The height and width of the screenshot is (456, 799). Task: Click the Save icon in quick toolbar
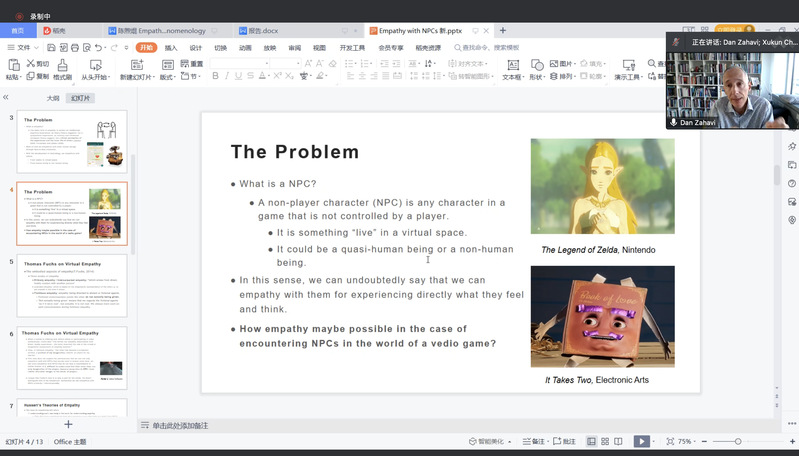pyautogui.click(x=51, y=47)
